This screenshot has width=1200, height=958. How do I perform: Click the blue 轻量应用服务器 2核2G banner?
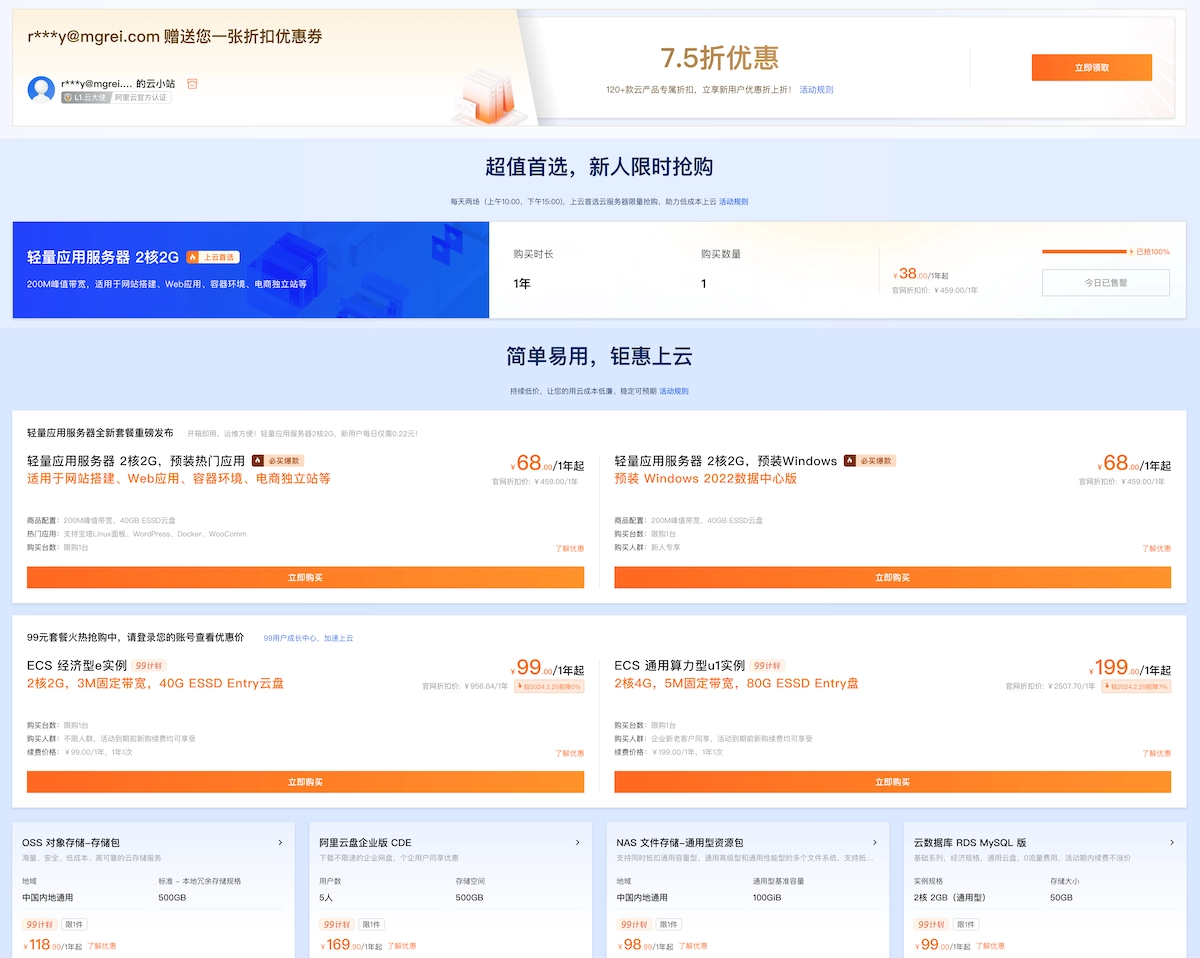(x=250, y=270)
